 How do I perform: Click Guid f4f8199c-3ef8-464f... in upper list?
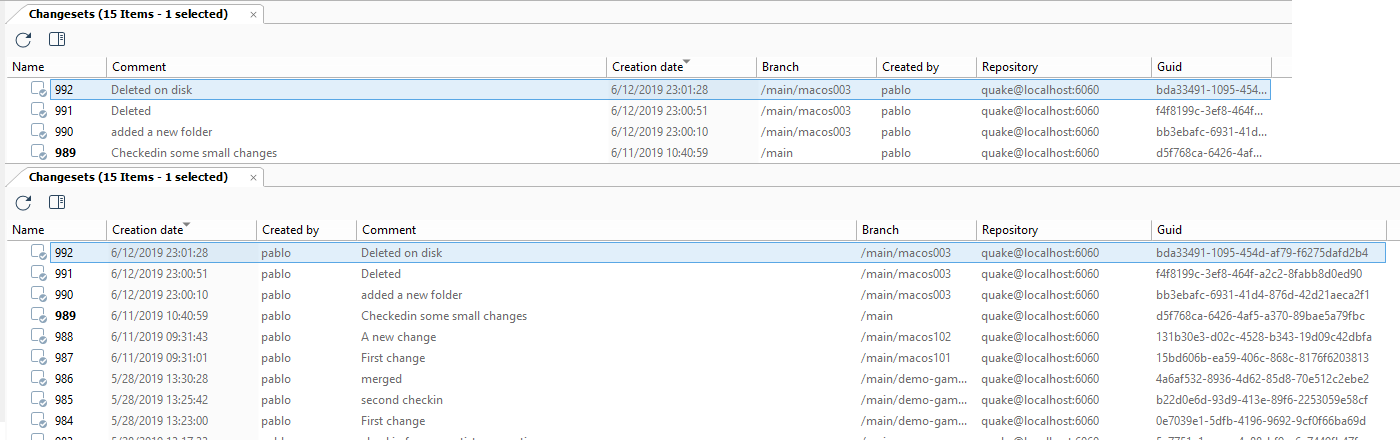pyautogui.click(x=1211, y=111)
